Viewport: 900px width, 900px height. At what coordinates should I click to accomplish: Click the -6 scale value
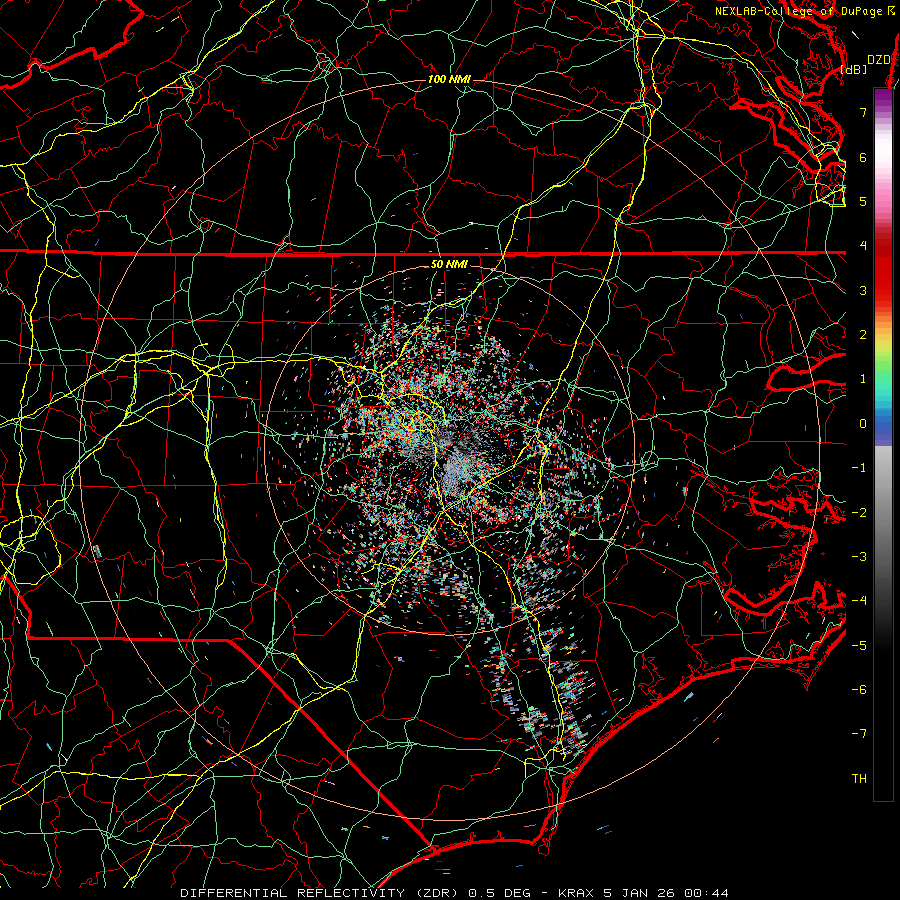pos(859,690)
